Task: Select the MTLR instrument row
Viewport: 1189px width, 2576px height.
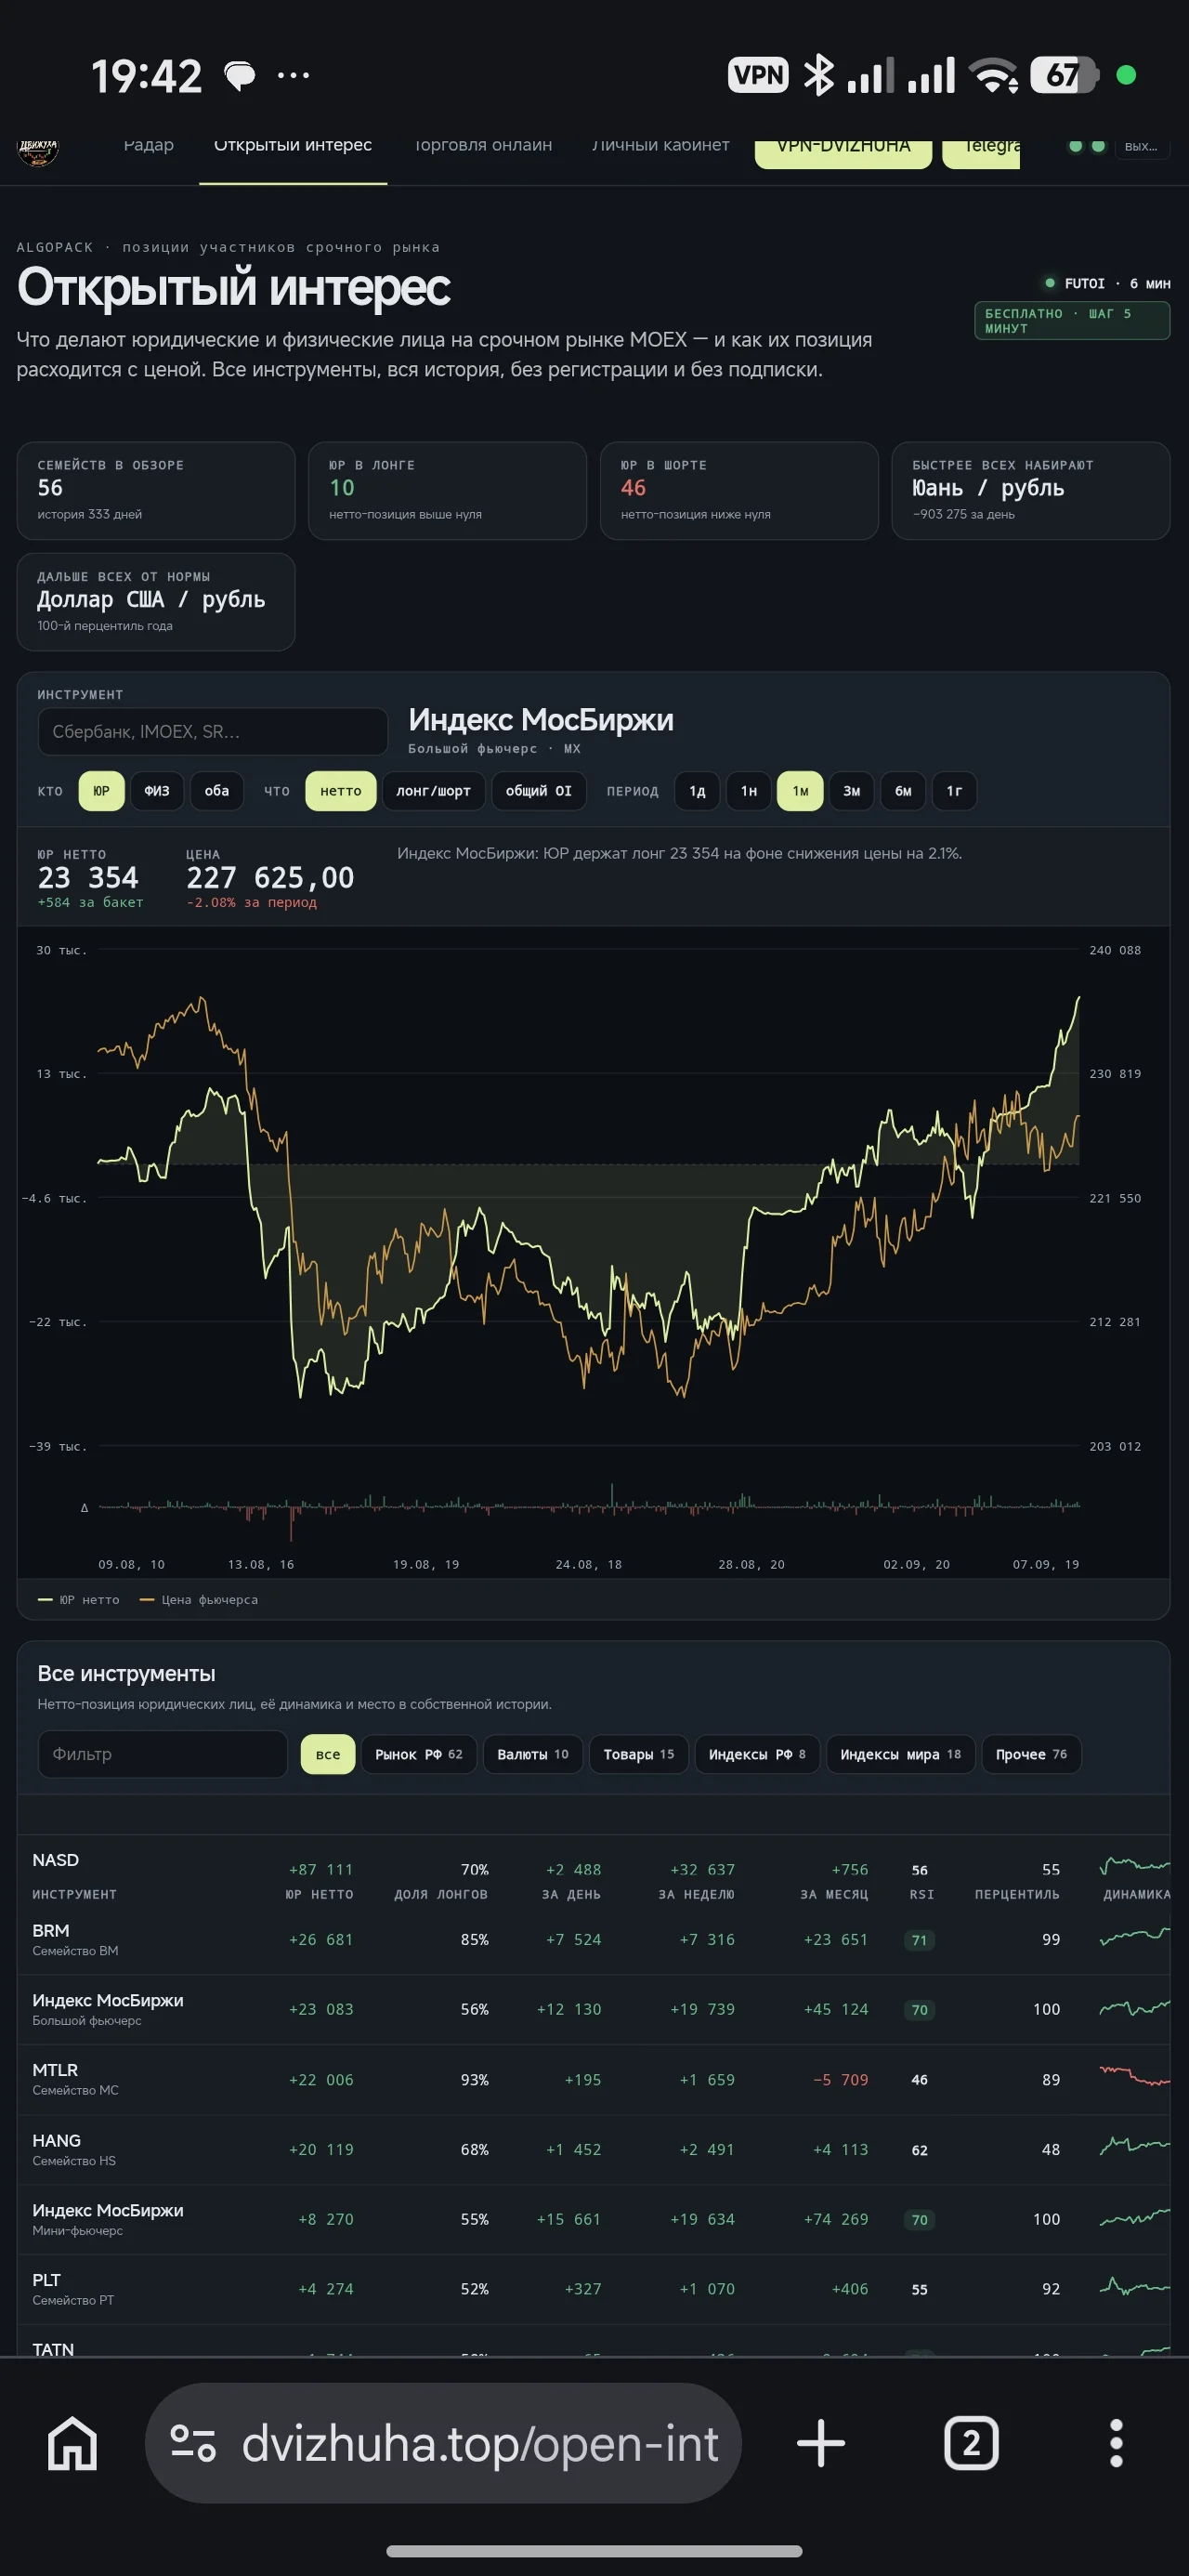Action: pyautogui.click(x=594, y=2079)
